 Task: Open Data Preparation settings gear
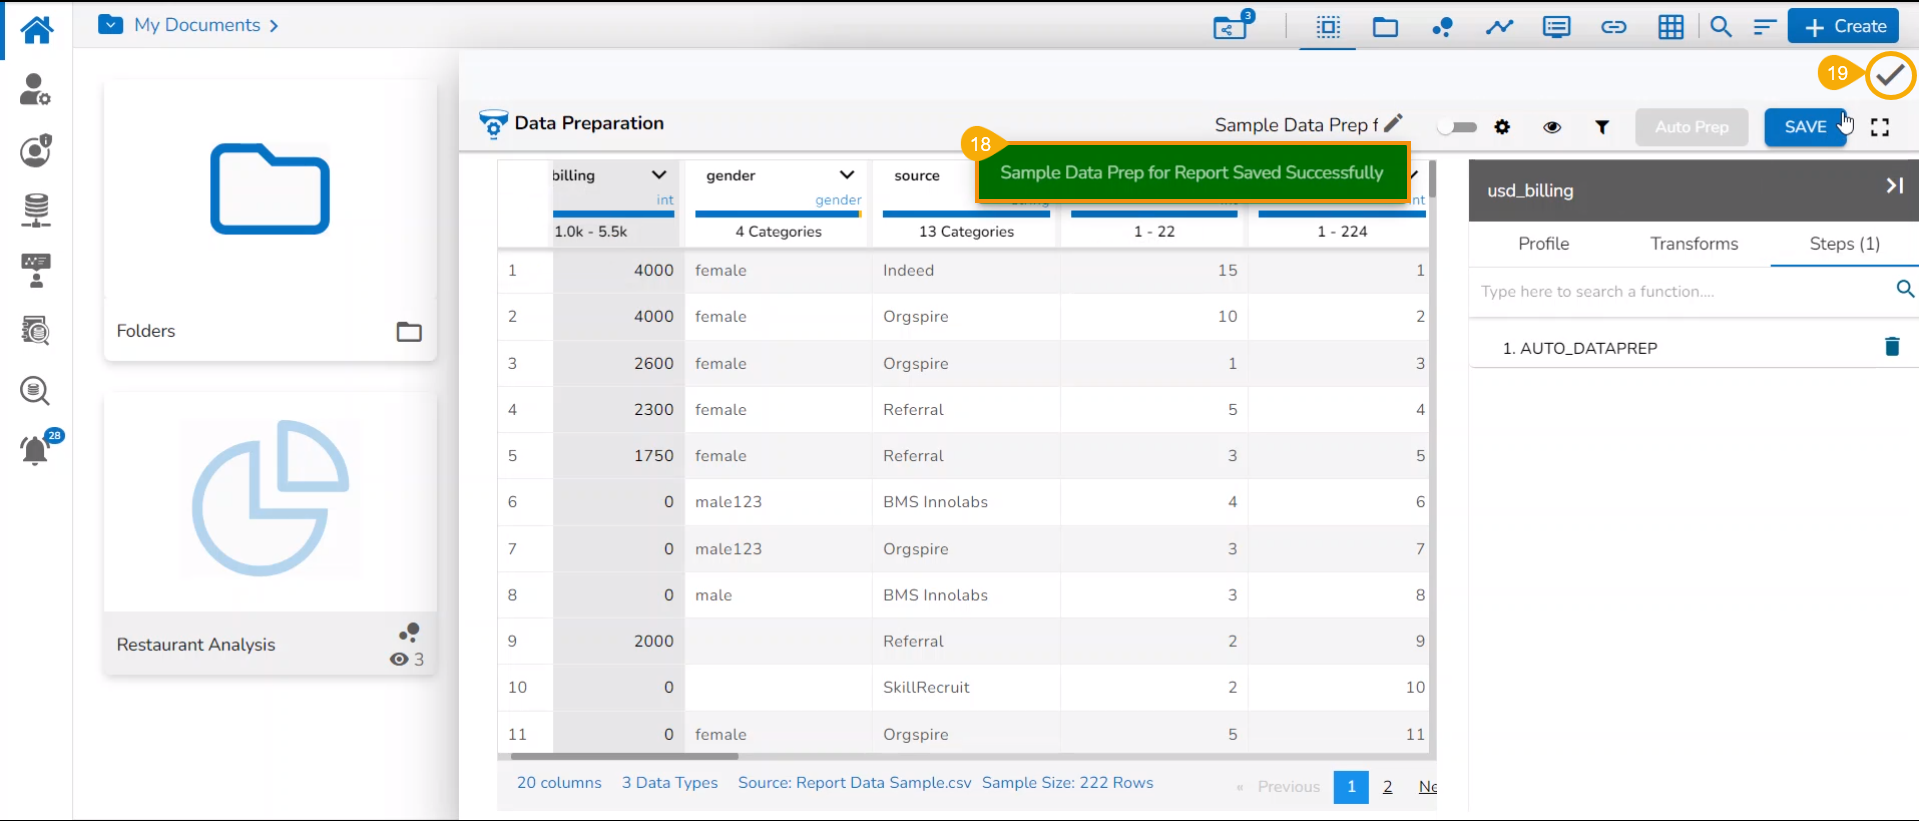1502,127
